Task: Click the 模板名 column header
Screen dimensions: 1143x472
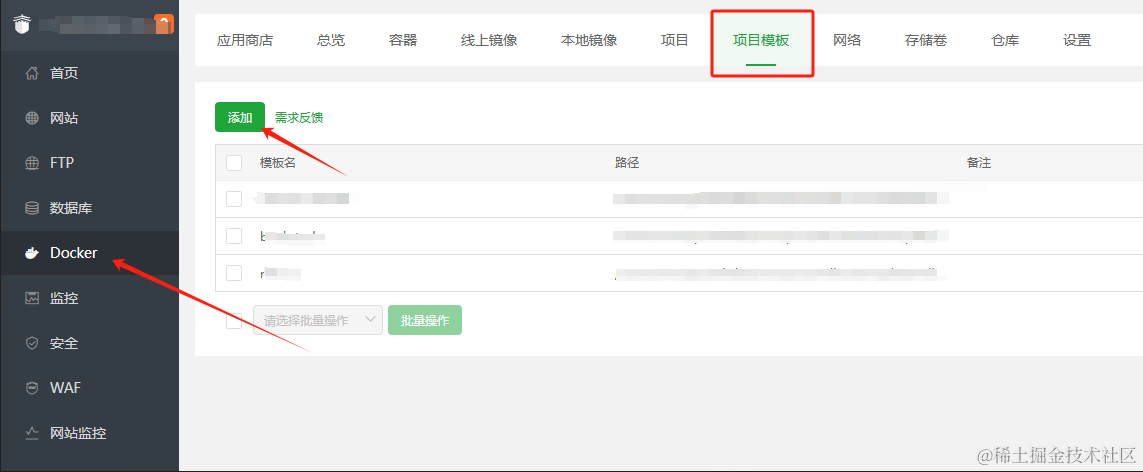Action: [278, 163]
